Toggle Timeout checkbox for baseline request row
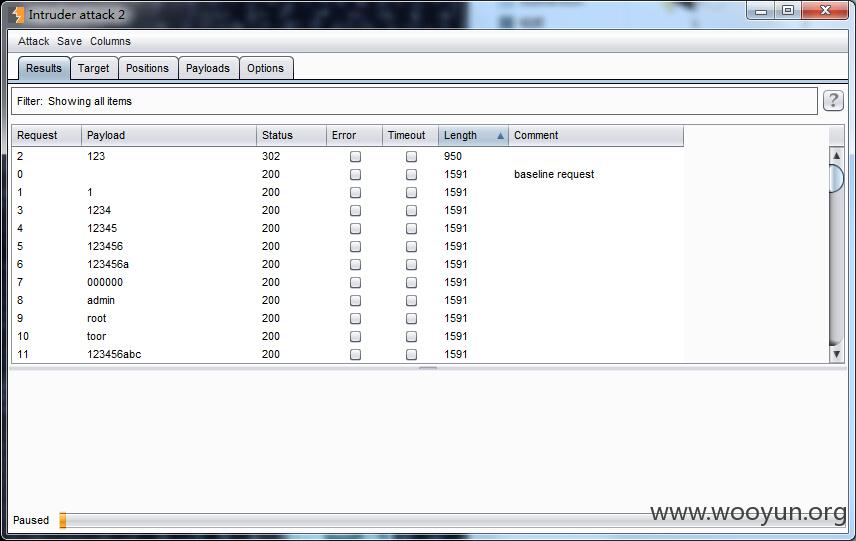The image size is (856, 541). click(x=411, y=175)
